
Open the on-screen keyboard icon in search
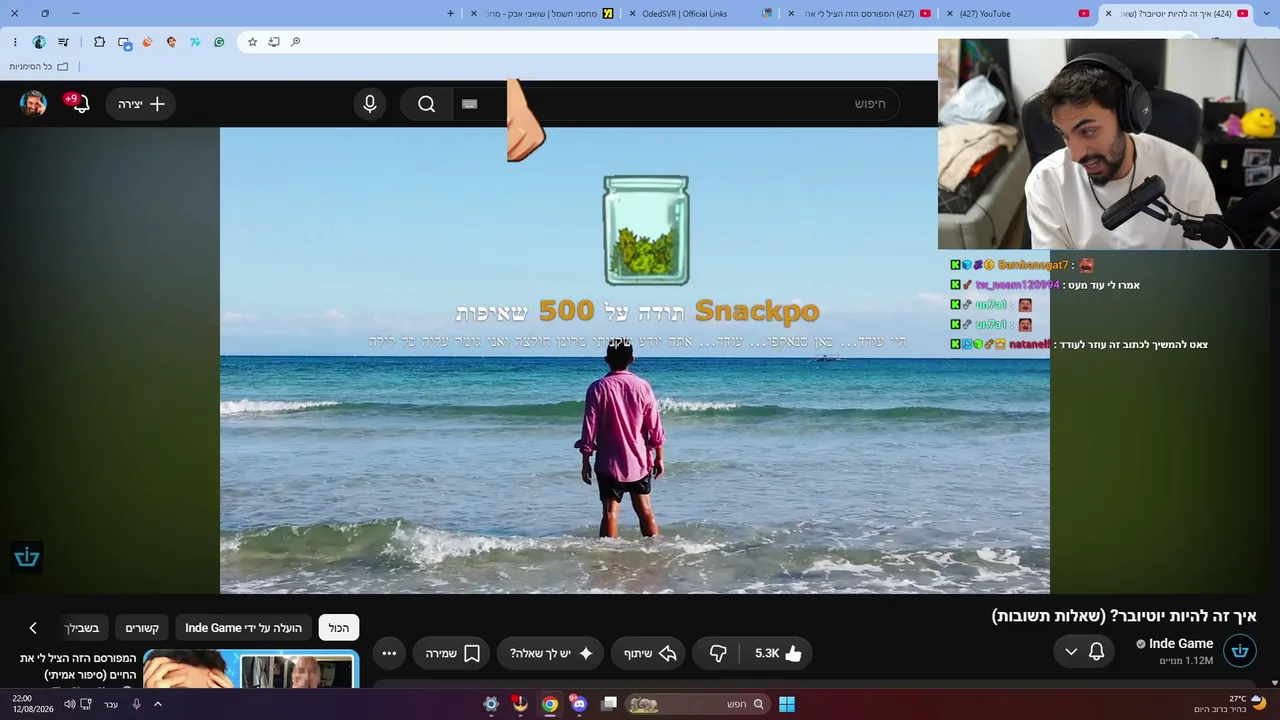470,104
